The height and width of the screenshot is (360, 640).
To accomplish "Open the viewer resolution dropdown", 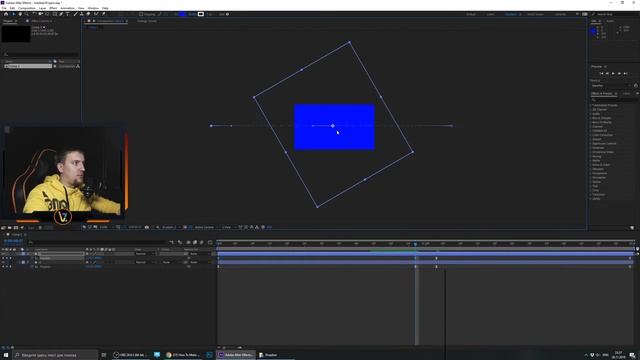I will (170, 227).
